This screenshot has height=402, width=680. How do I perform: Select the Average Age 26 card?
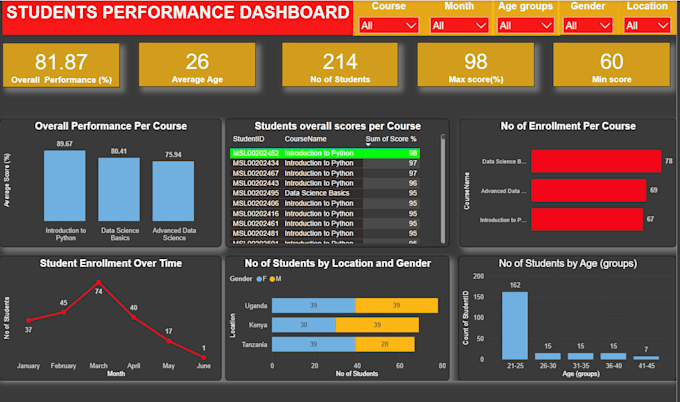[x=197, y=65]
